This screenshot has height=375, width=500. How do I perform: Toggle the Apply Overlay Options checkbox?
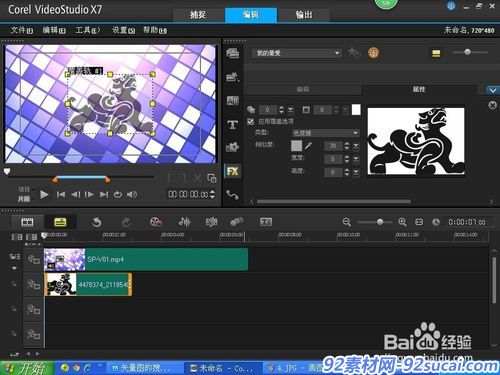tap(251, 121)
